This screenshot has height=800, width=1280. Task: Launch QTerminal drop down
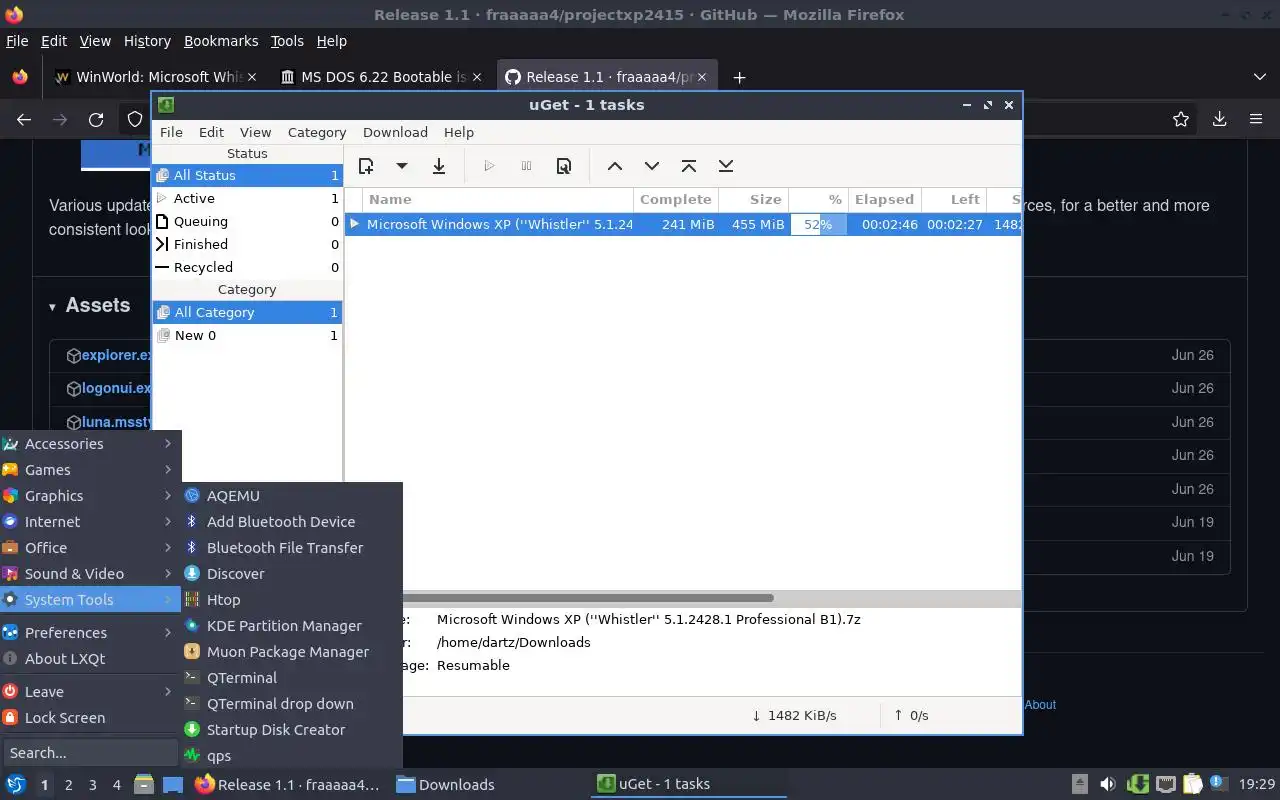pyautogui.click(x=292, y=704)
